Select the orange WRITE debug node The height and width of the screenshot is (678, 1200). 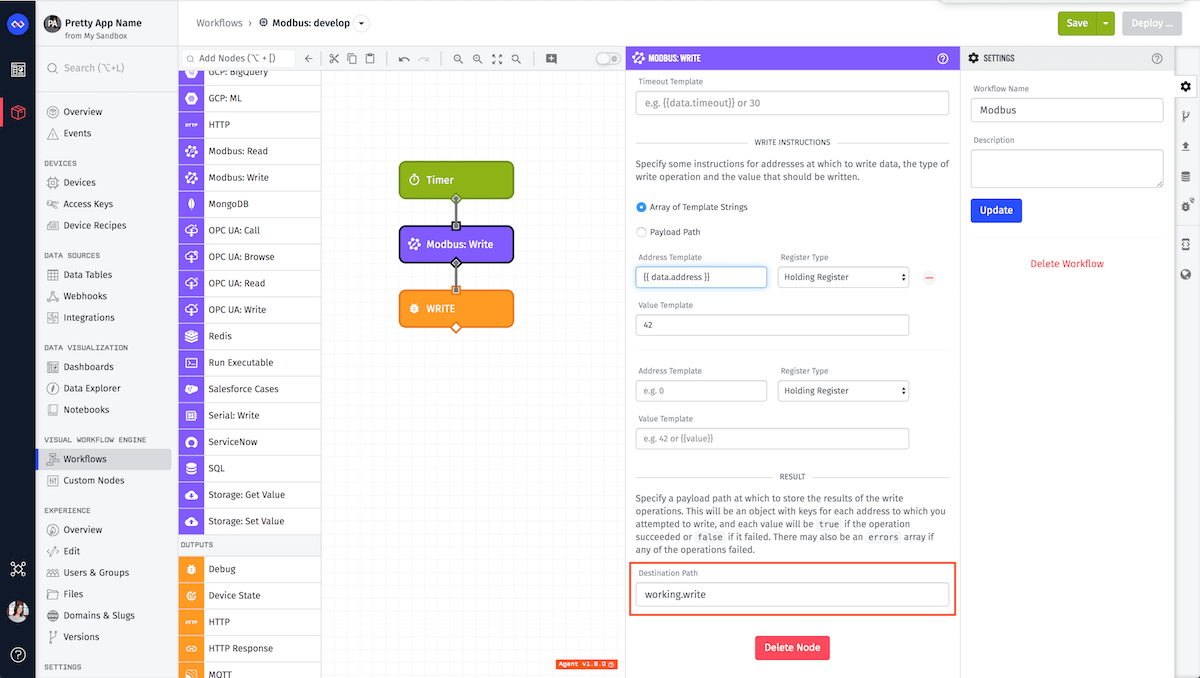pyautogui.click(x=456, y=309)
